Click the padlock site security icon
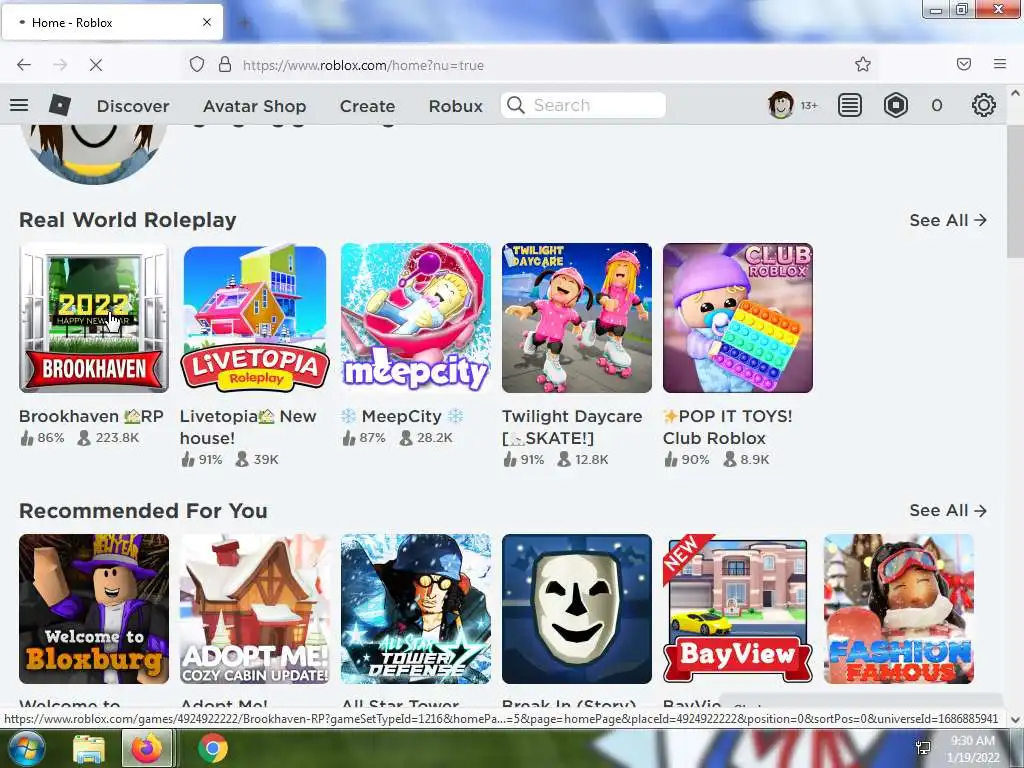Image resolution: width=1024 pixels, height=768 pixels. [225, 65]
